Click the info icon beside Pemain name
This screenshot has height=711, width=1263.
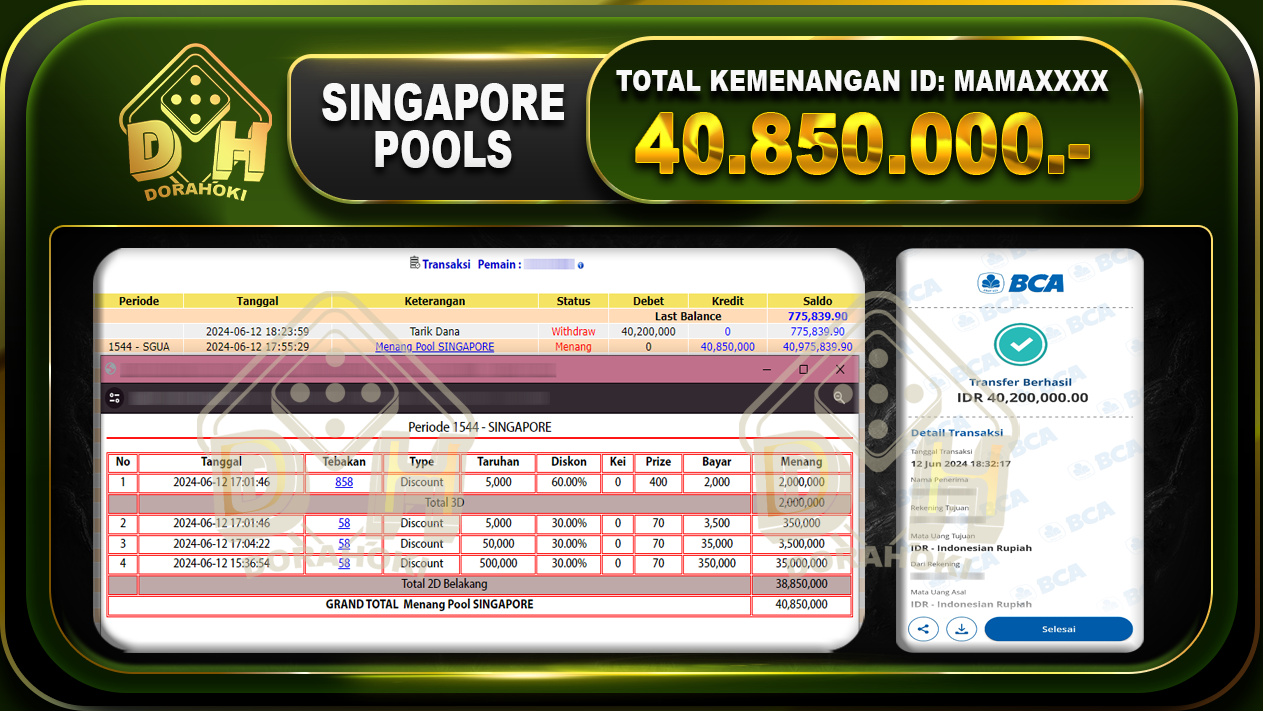click(581, 263)
